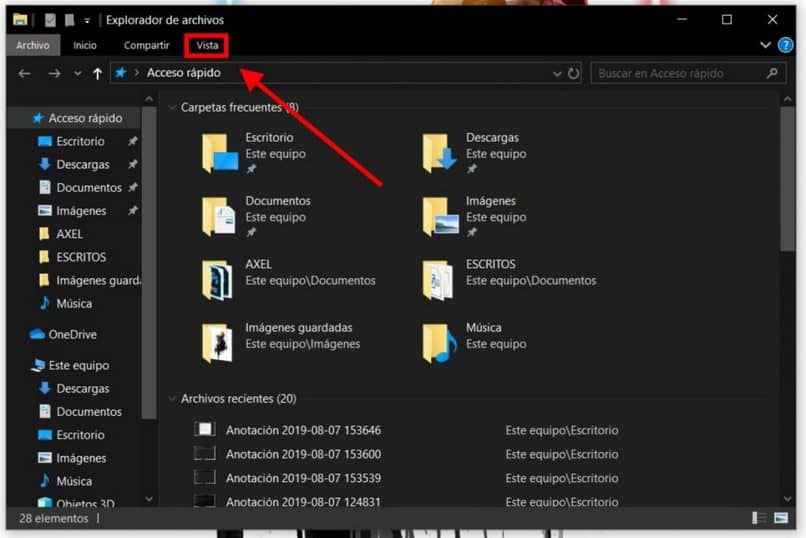
Task: Click pin icon next to sidebar Descargas
Action: (x=133, y=164)
